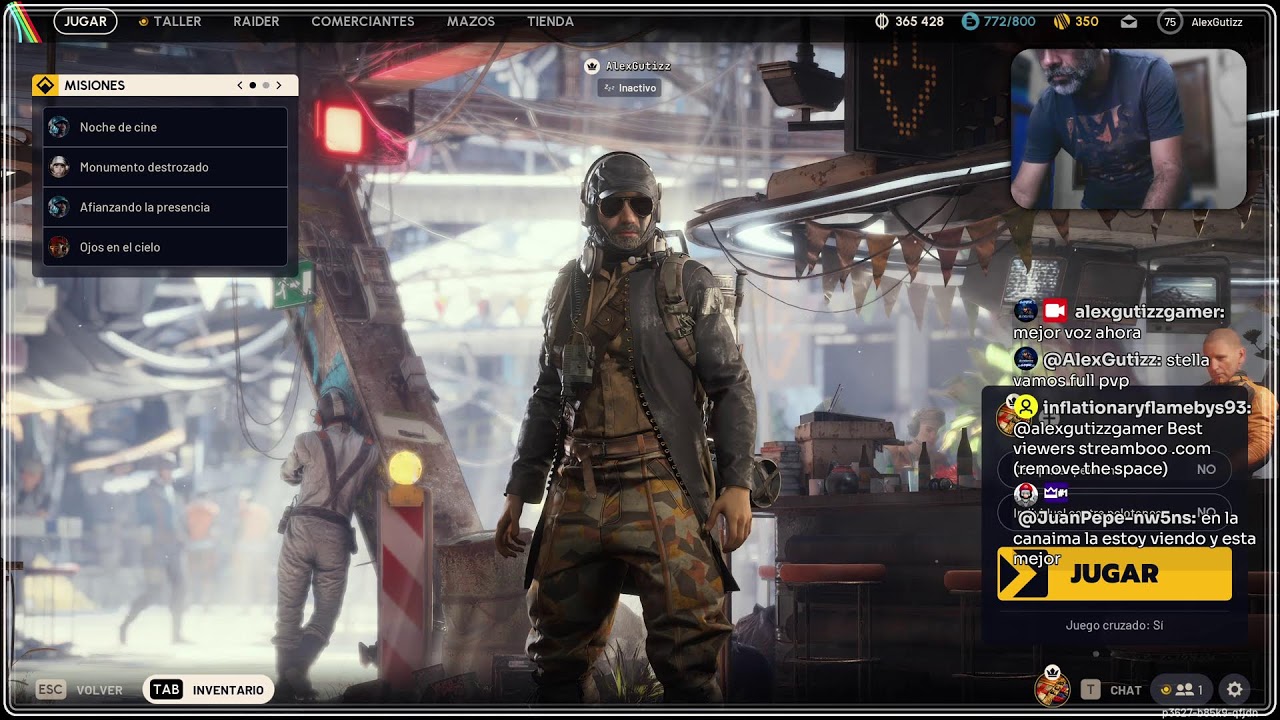Click the Noche de cine mission giver portrait
The image size is (1280, 720).
59,127
